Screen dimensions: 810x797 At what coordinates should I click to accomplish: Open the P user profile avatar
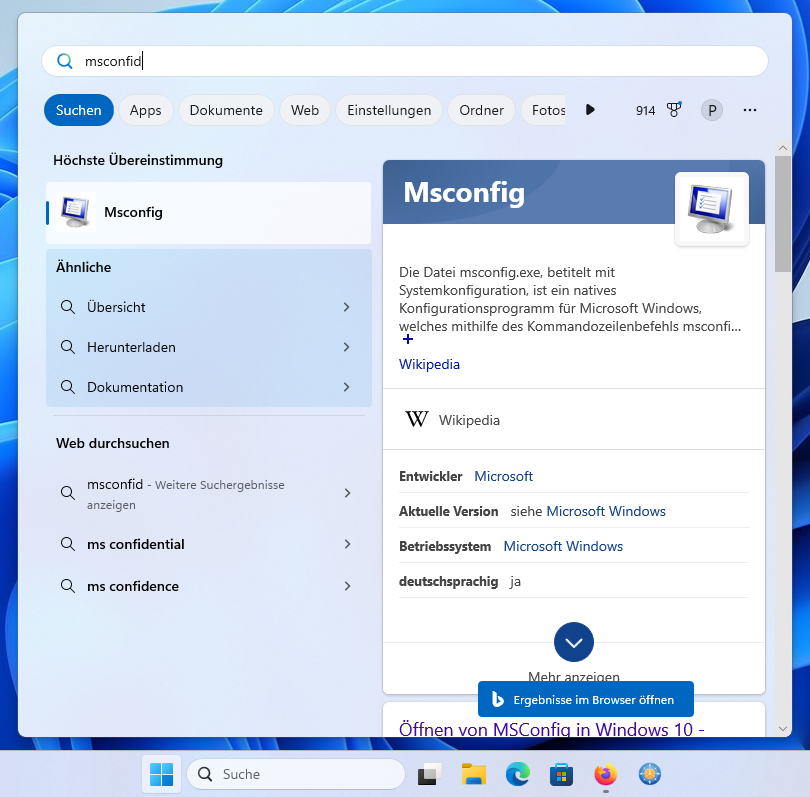[711, 110]
